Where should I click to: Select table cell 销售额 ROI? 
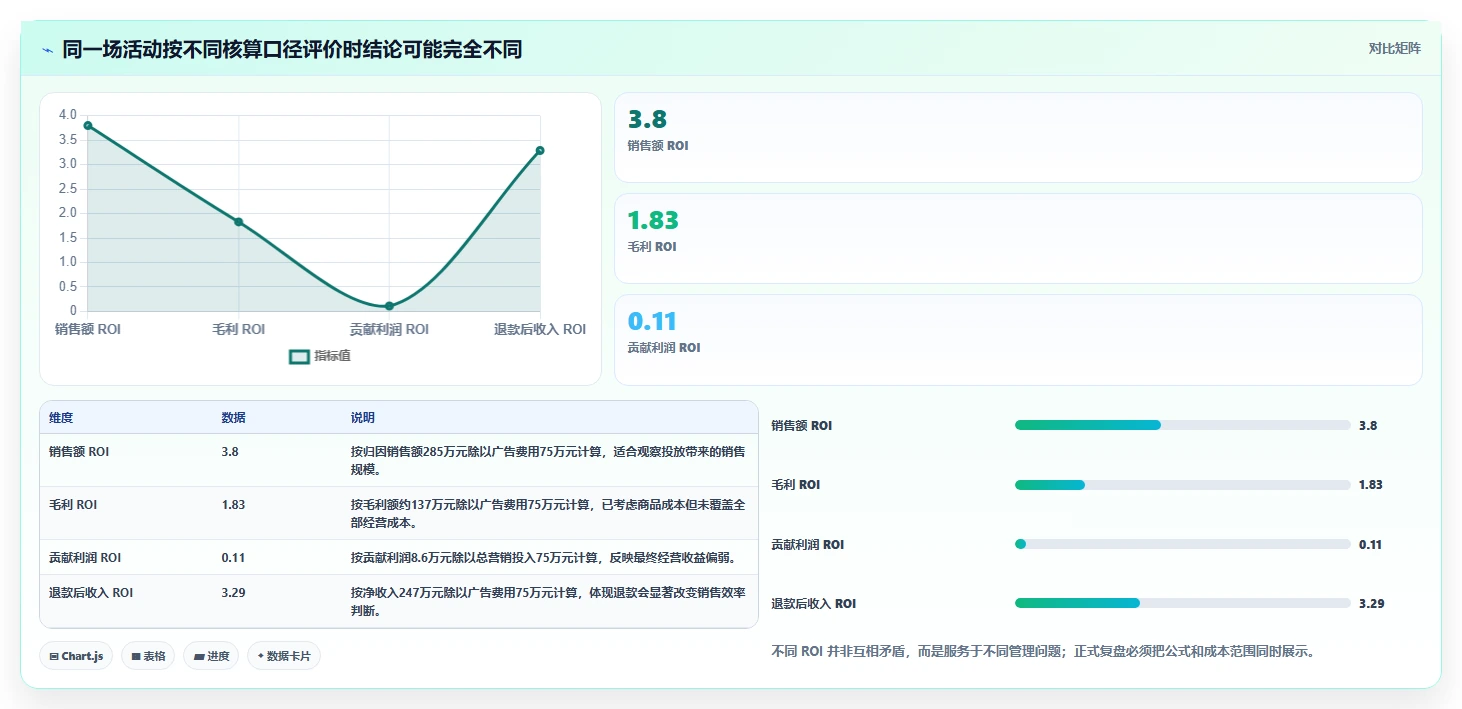tap(79, 452)
